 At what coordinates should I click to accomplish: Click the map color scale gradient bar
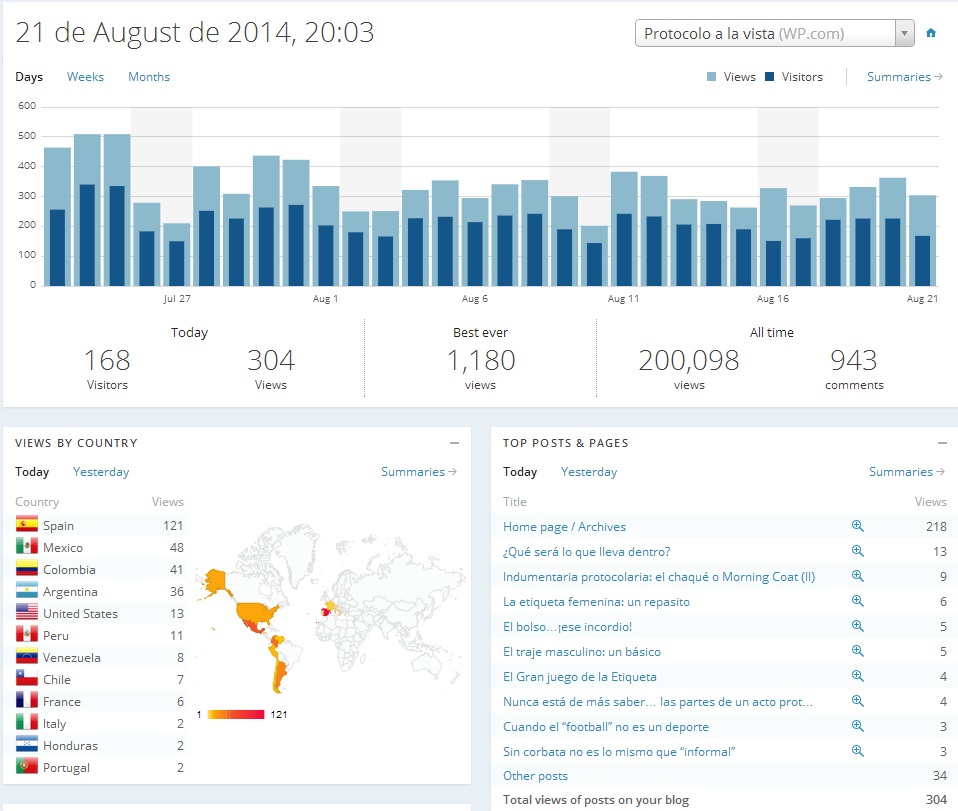(236, 714)
